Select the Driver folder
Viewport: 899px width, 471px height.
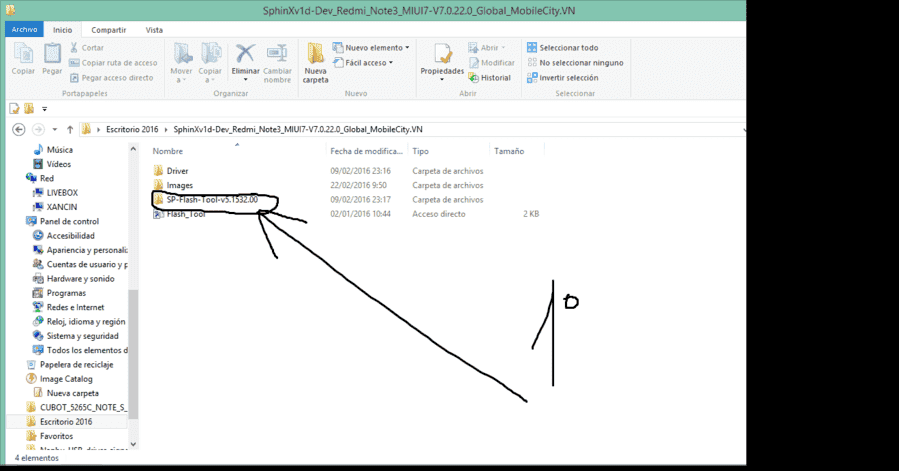(x=171, y=171)
